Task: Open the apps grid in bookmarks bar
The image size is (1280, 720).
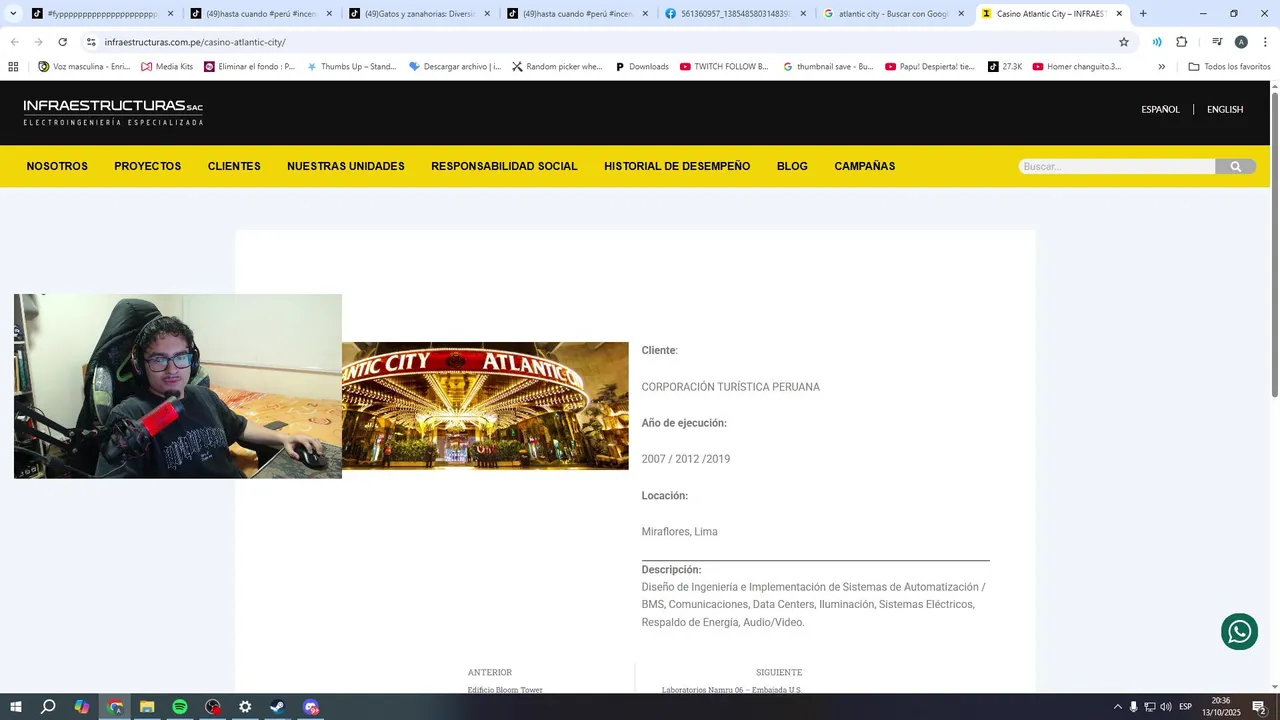Action: pos(13,67)
